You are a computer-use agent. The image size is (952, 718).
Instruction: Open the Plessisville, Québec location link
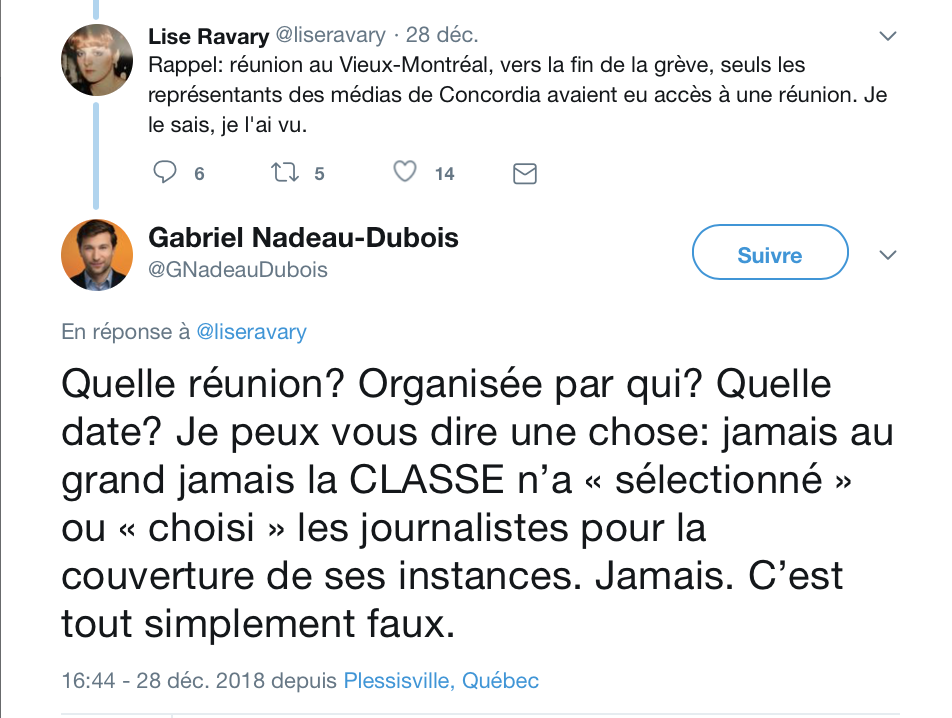[441, 680]
